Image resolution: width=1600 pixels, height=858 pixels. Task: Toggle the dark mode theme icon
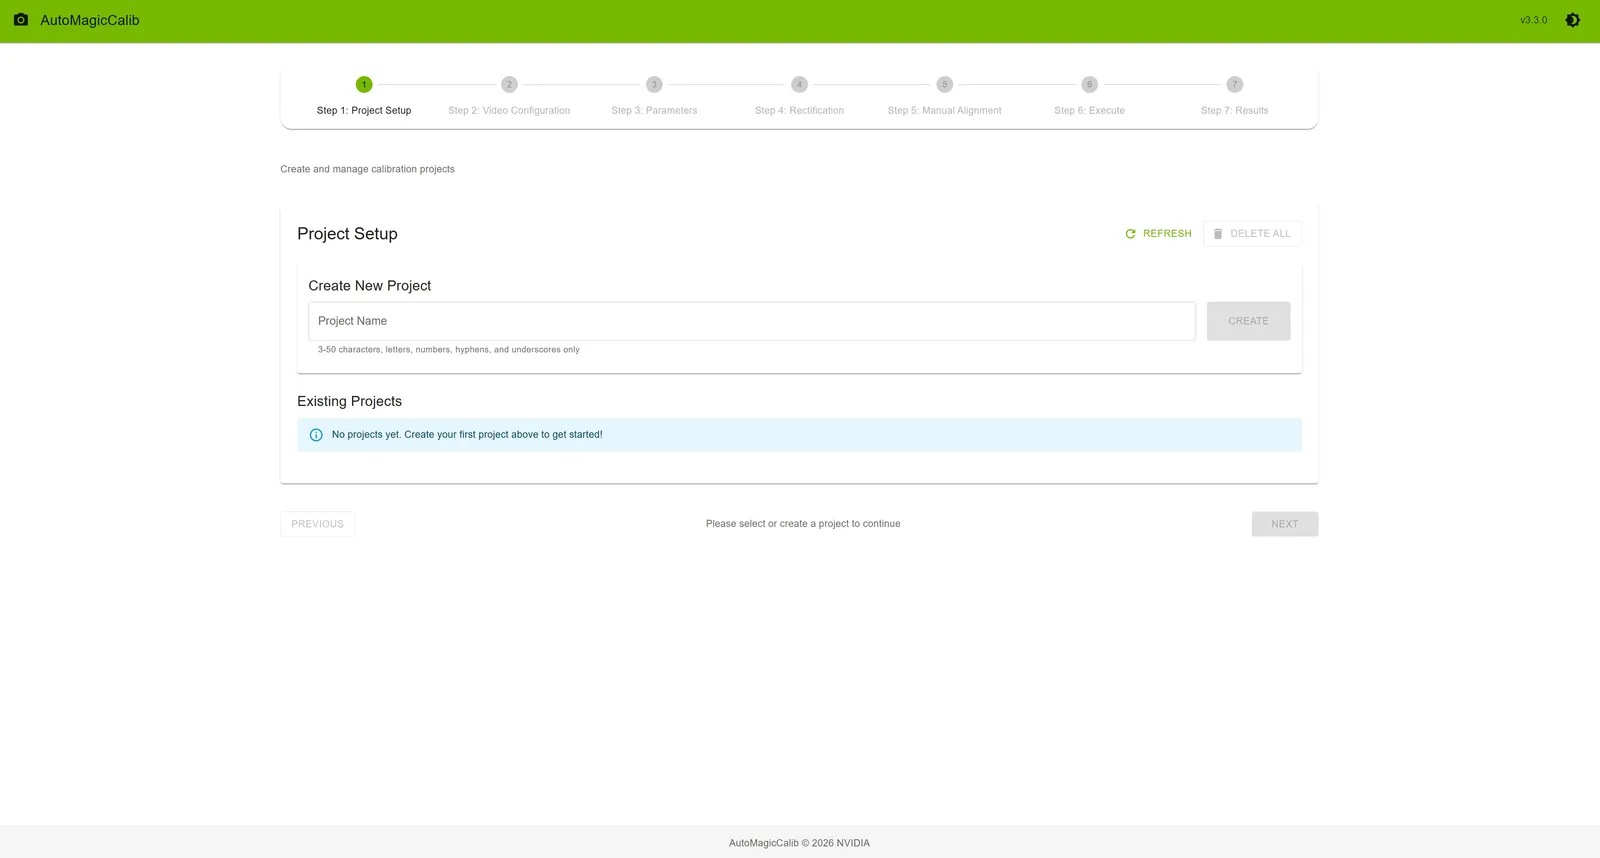(1573, 20)
